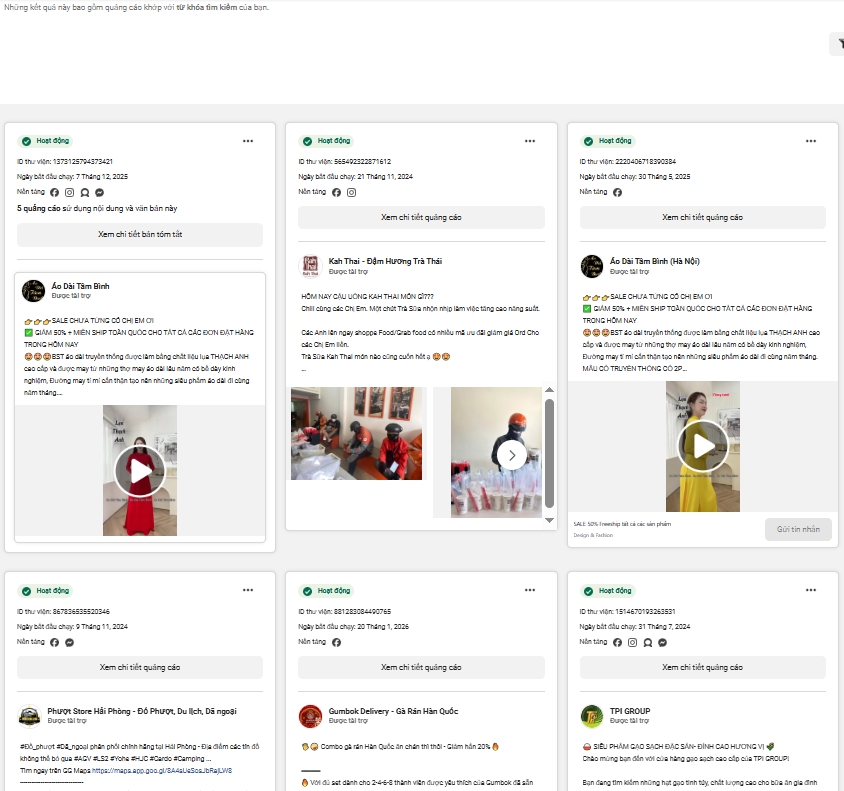Click Instagram icon in the Kah Thai ad card
The height and width of the screenshot is (791, 844).
[351, 192]
